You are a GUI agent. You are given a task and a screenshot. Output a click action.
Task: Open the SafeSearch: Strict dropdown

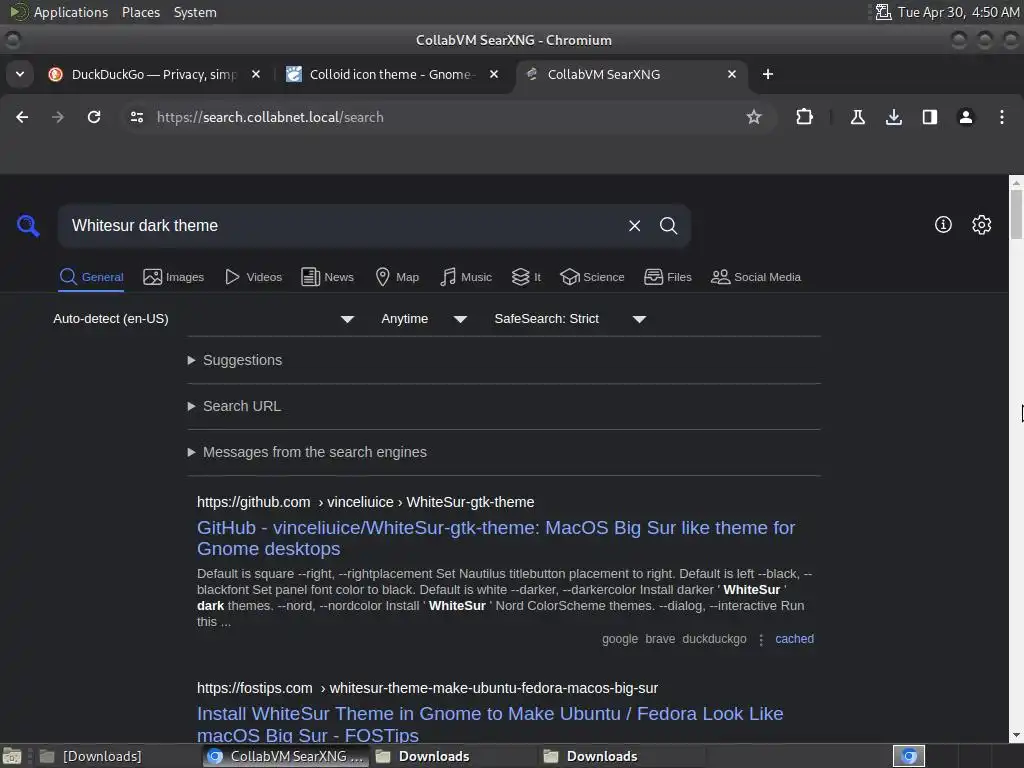(x=570, y=319)
